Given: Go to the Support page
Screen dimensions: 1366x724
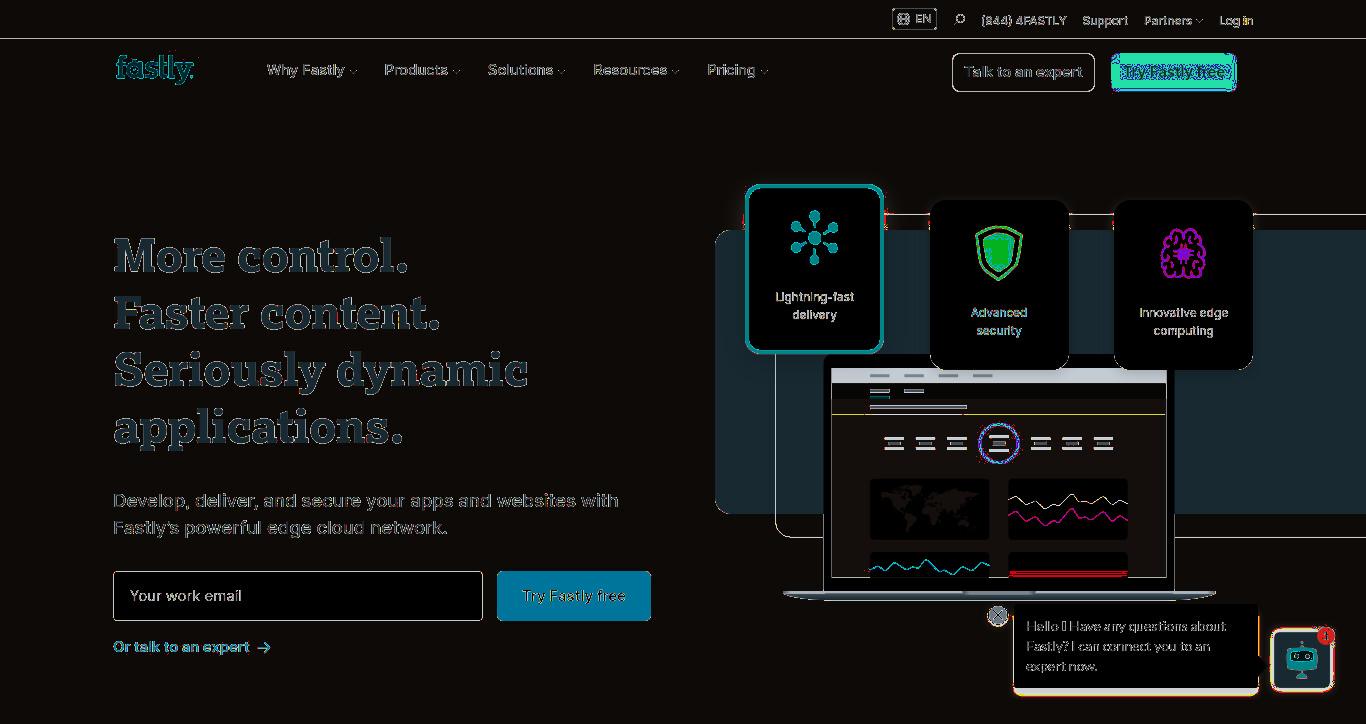Looking at the screenshot, I should (x=1105, y=20).
